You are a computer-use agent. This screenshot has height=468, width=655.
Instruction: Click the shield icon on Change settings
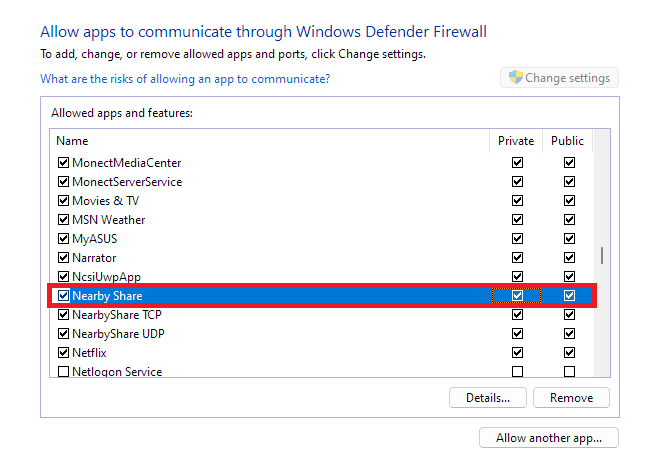pos(516,78)
